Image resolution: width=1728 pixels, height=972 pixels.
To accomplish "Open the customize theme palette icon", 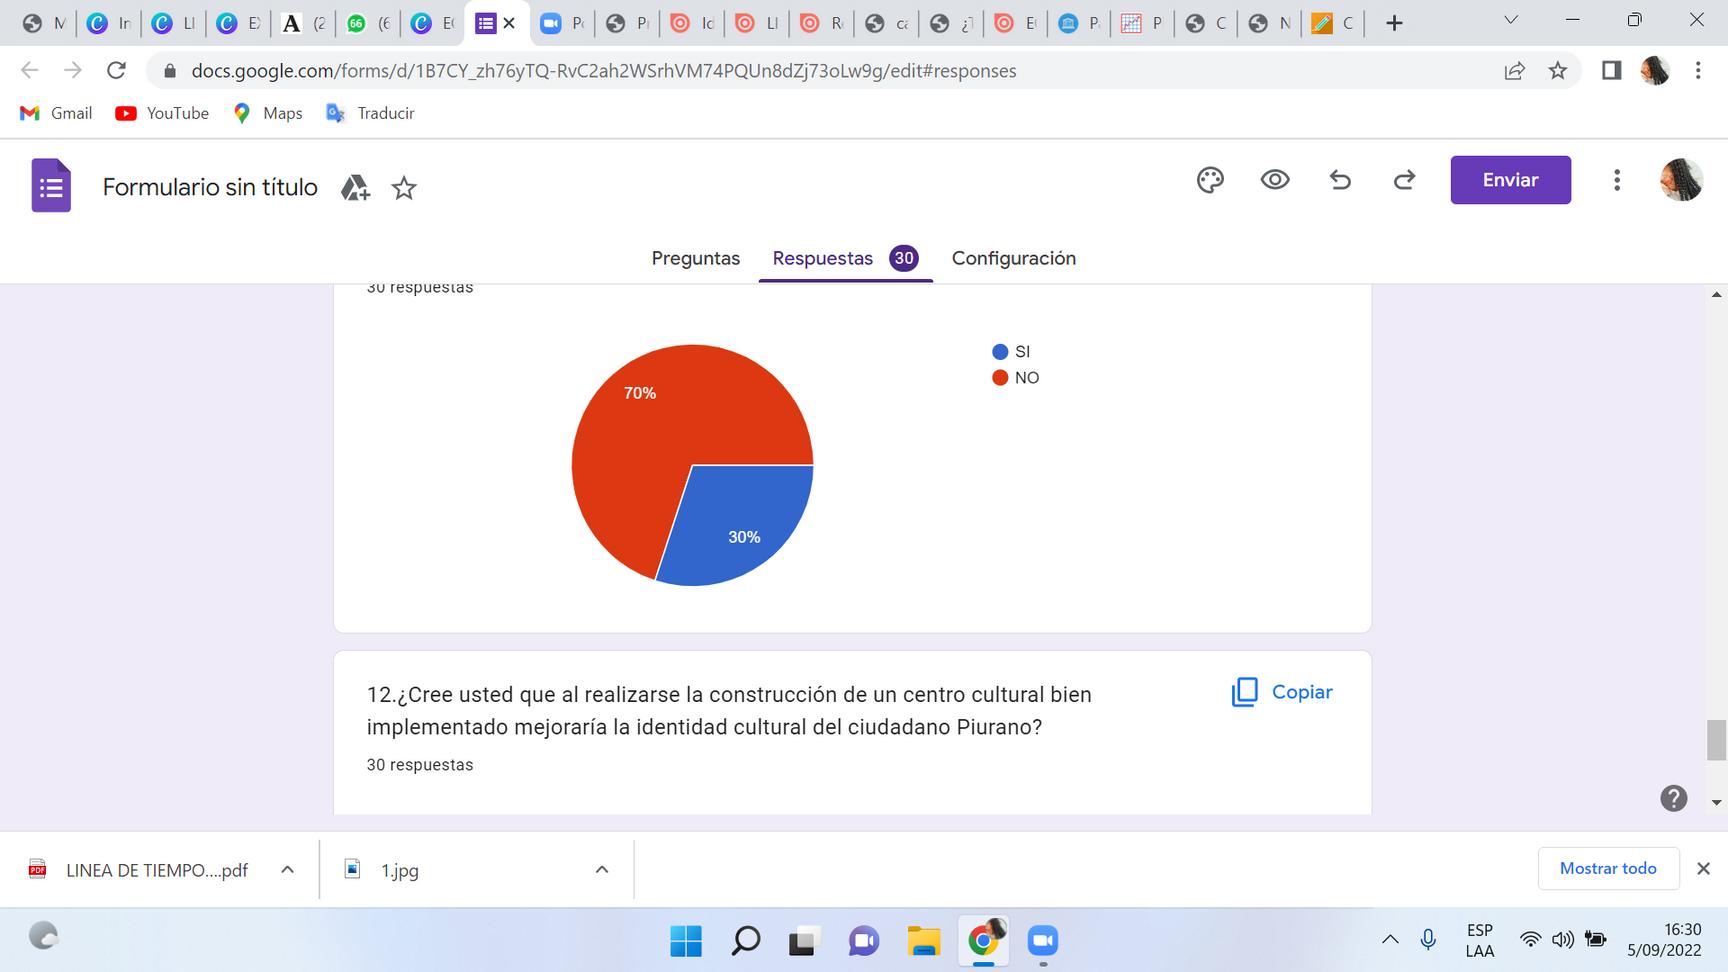I will pyautogui.click(x=1210, y=180).
